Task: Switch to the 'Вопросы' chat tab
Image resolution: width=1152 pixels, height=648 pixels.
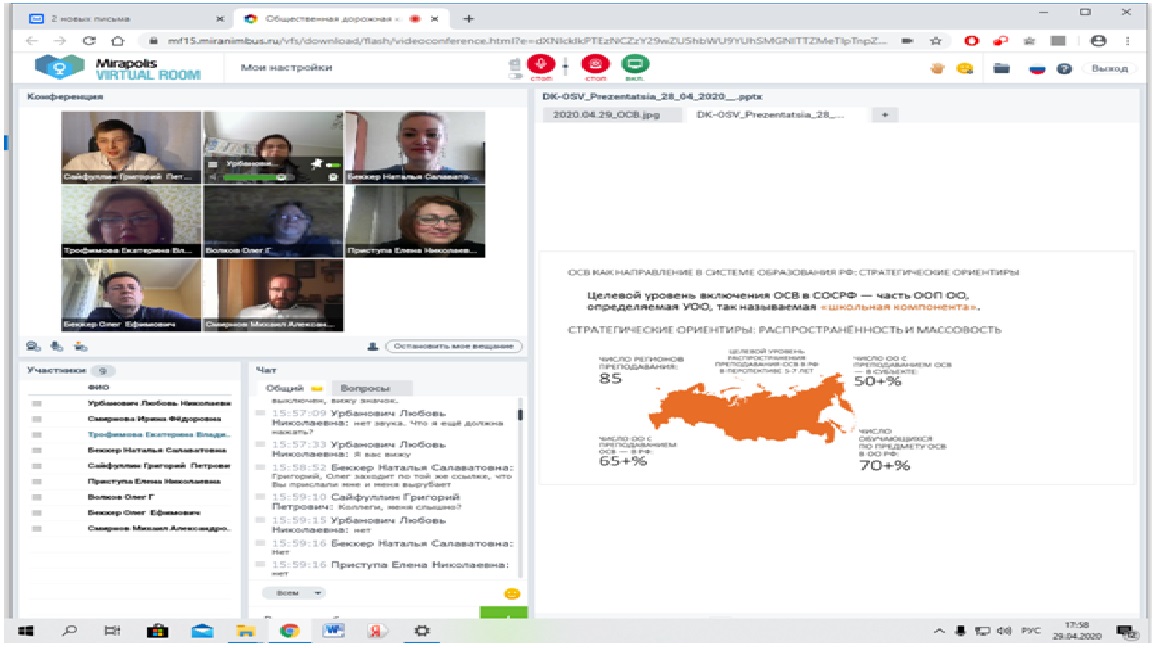Action: [x=358, y=388]
